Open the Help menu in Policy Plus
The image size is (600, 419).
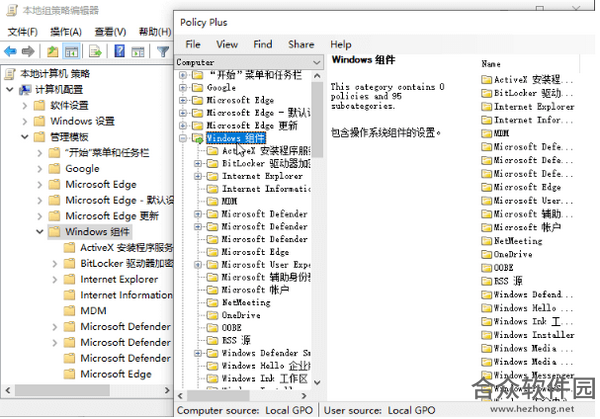coord(341,44)
